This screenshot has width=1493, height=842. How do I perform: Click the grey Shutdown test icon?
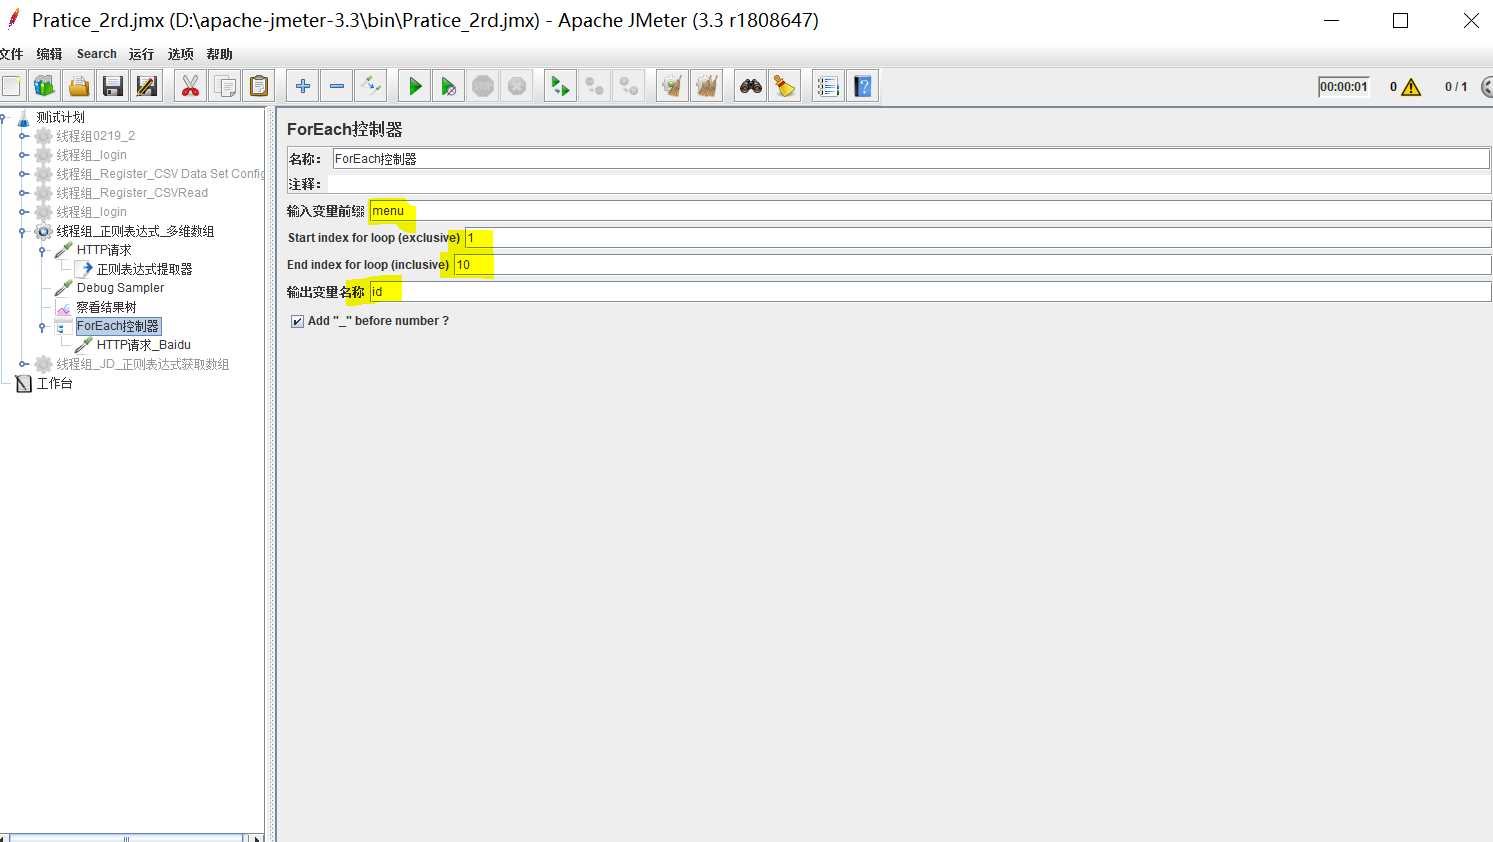point(517,87)
